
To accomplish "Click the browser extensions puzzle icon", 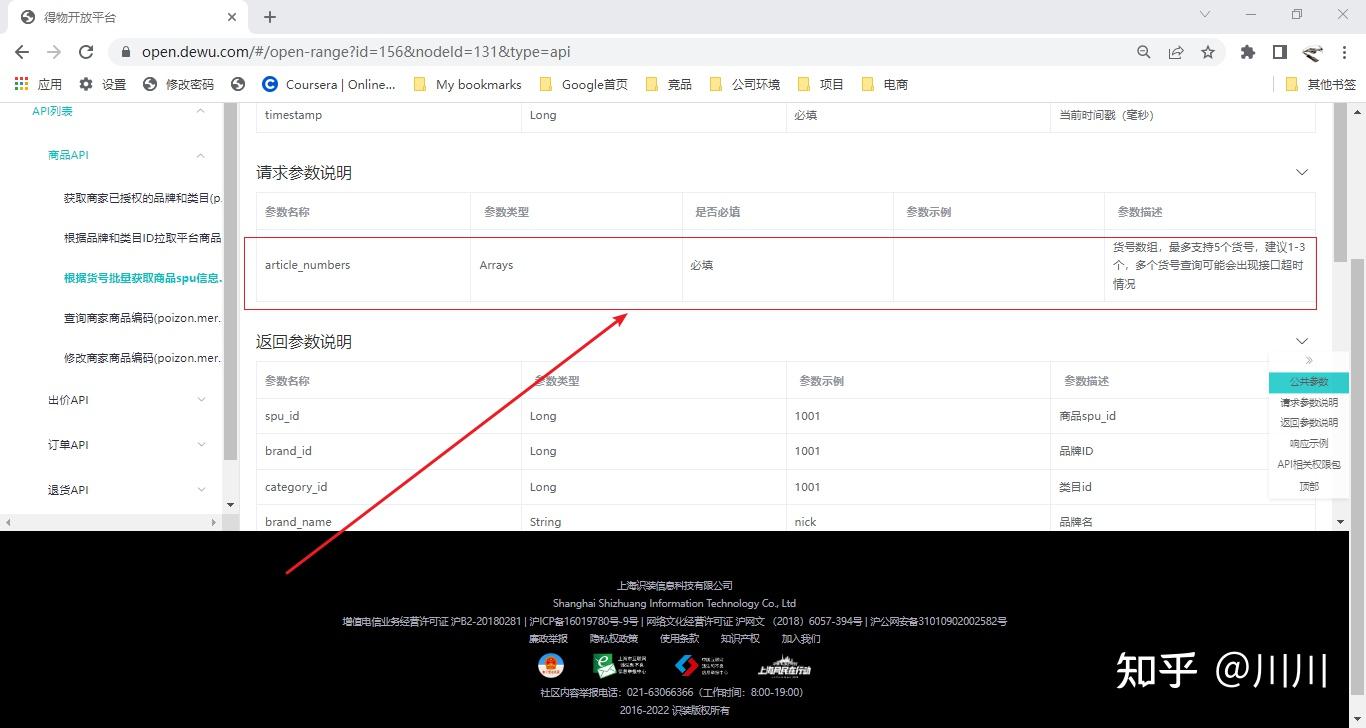I will (1247, 51).
